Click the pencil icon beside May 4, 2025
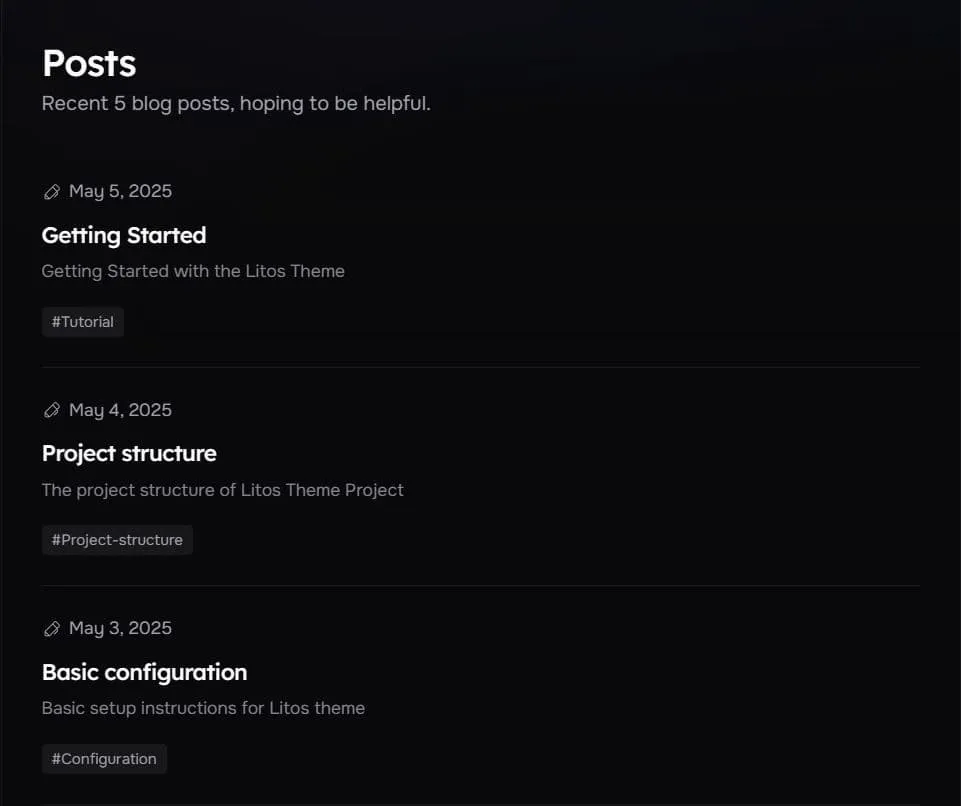 point(52,410)
